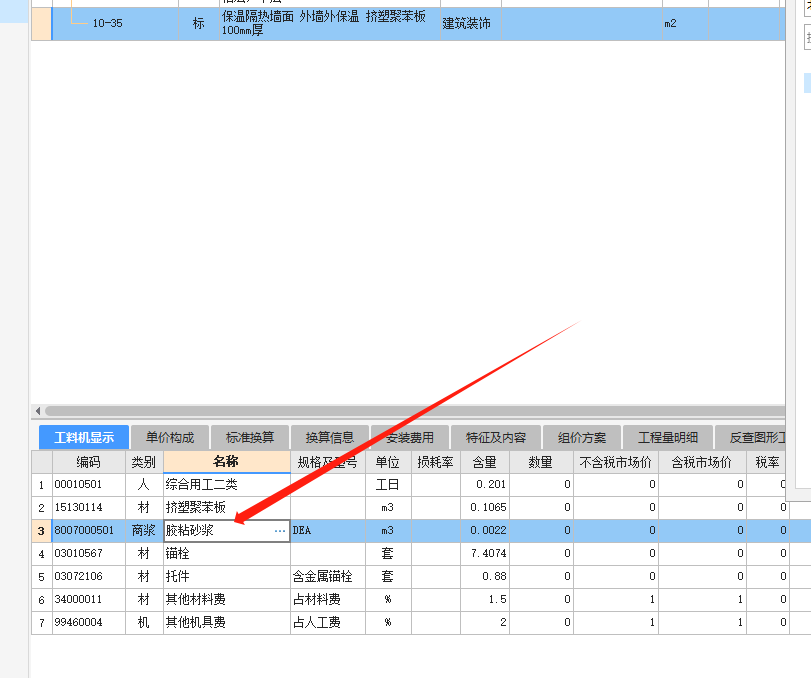Open the 单价构成 tab

pyautogui.click(x=170, y=438)
